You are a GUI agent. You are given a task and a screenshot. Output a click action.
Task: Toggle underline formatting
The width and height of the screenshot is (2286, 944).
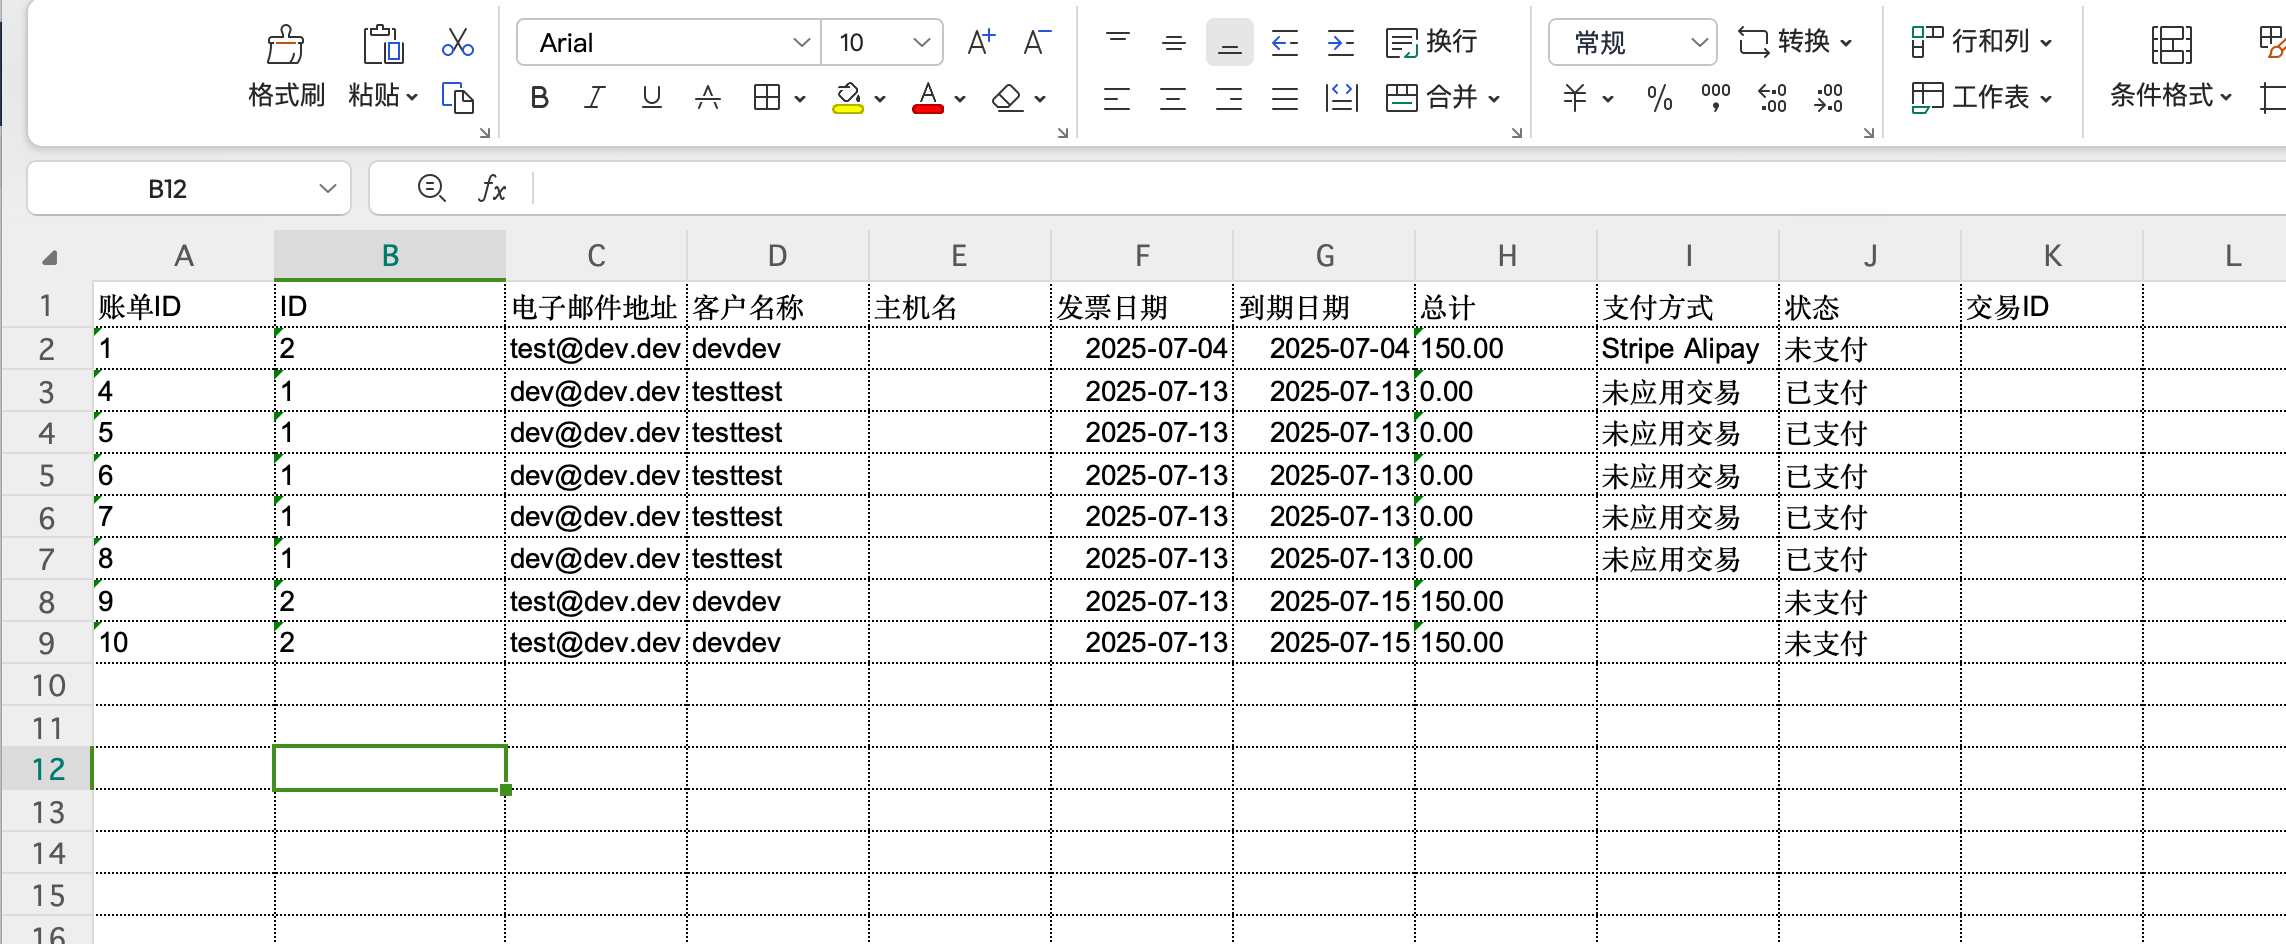click(651, 98)
